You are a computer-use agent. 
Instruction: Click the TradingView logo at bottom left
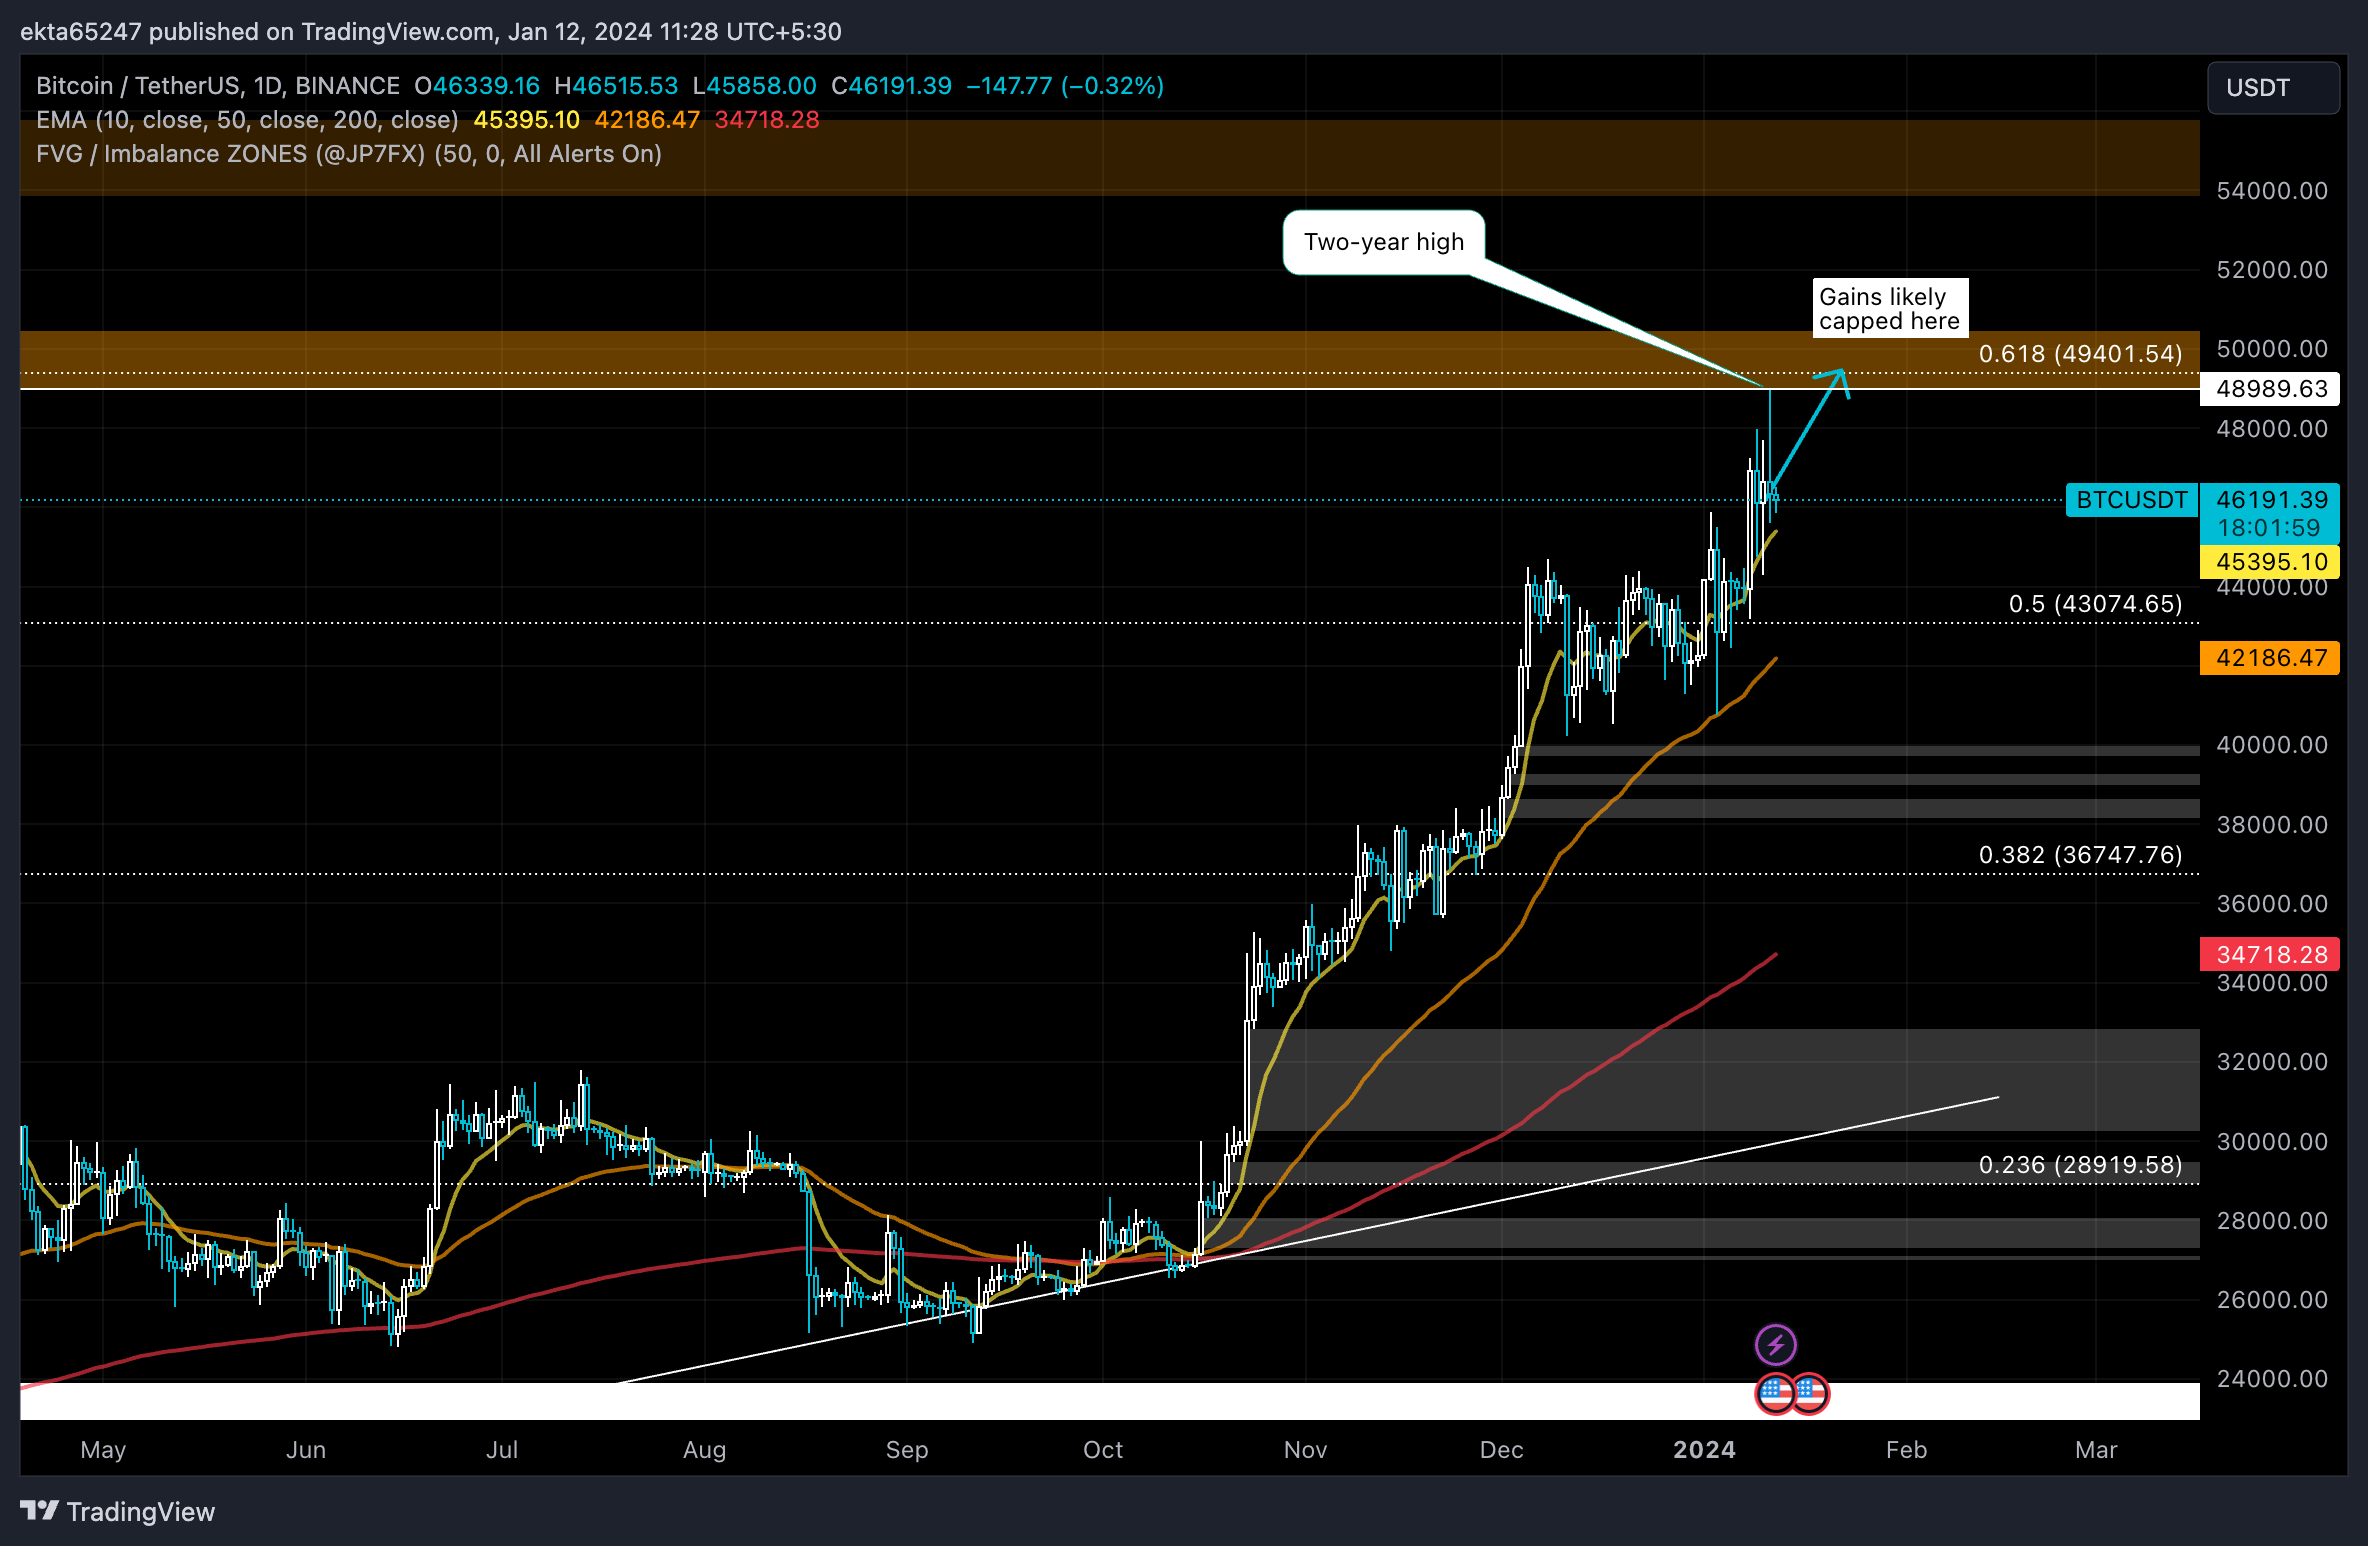(x=118, y=1511)
